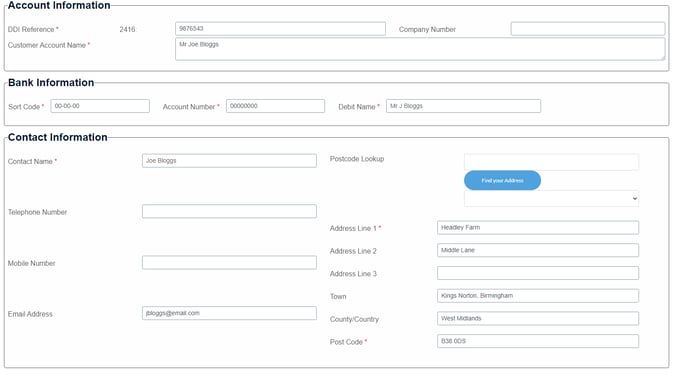Focus the Postcode Lookup field
Viewport: 688px width, 386px height.
pos(551,162)
